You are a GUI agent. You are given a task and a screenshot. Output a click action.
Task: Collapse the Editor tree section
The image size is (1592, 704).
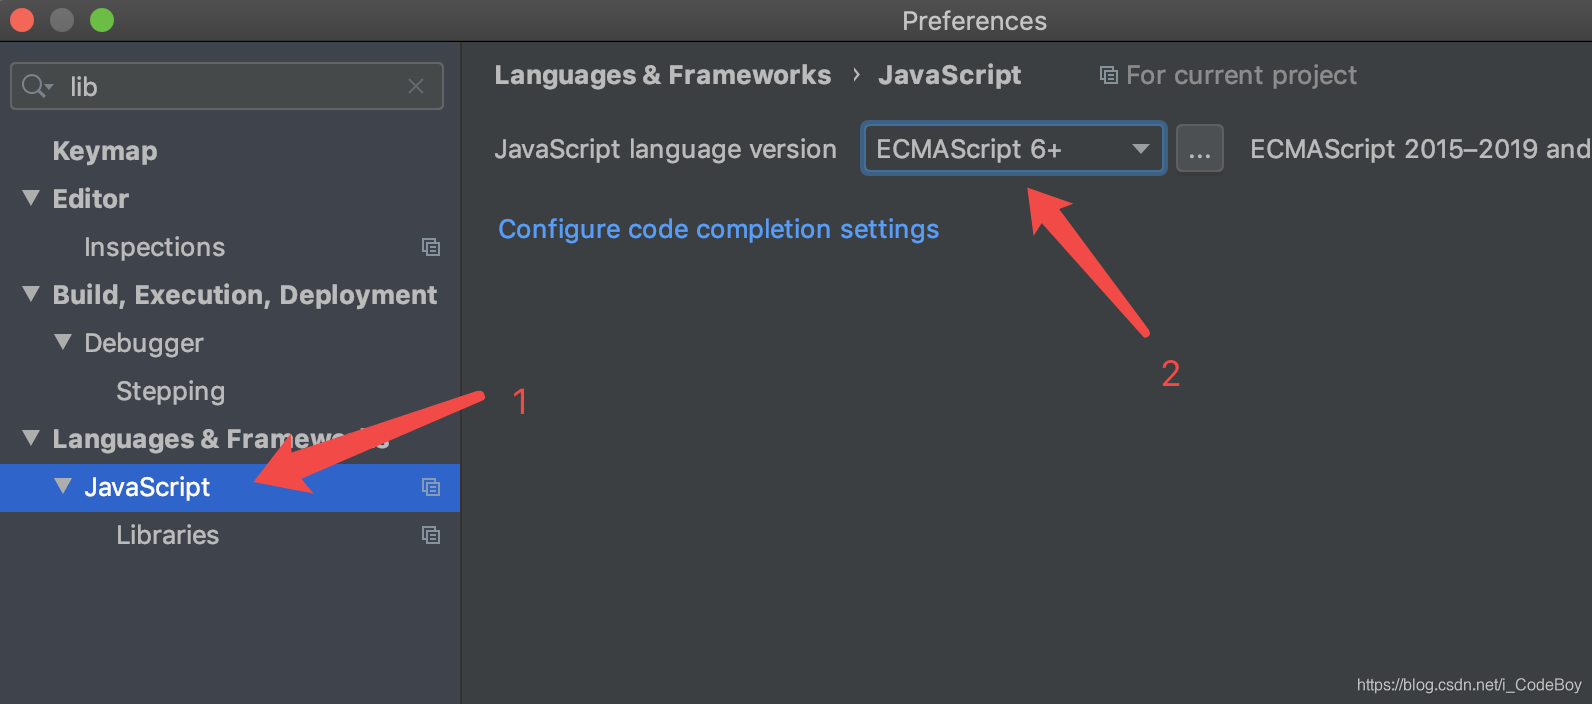pyautogui.click(x=31, y=198)
